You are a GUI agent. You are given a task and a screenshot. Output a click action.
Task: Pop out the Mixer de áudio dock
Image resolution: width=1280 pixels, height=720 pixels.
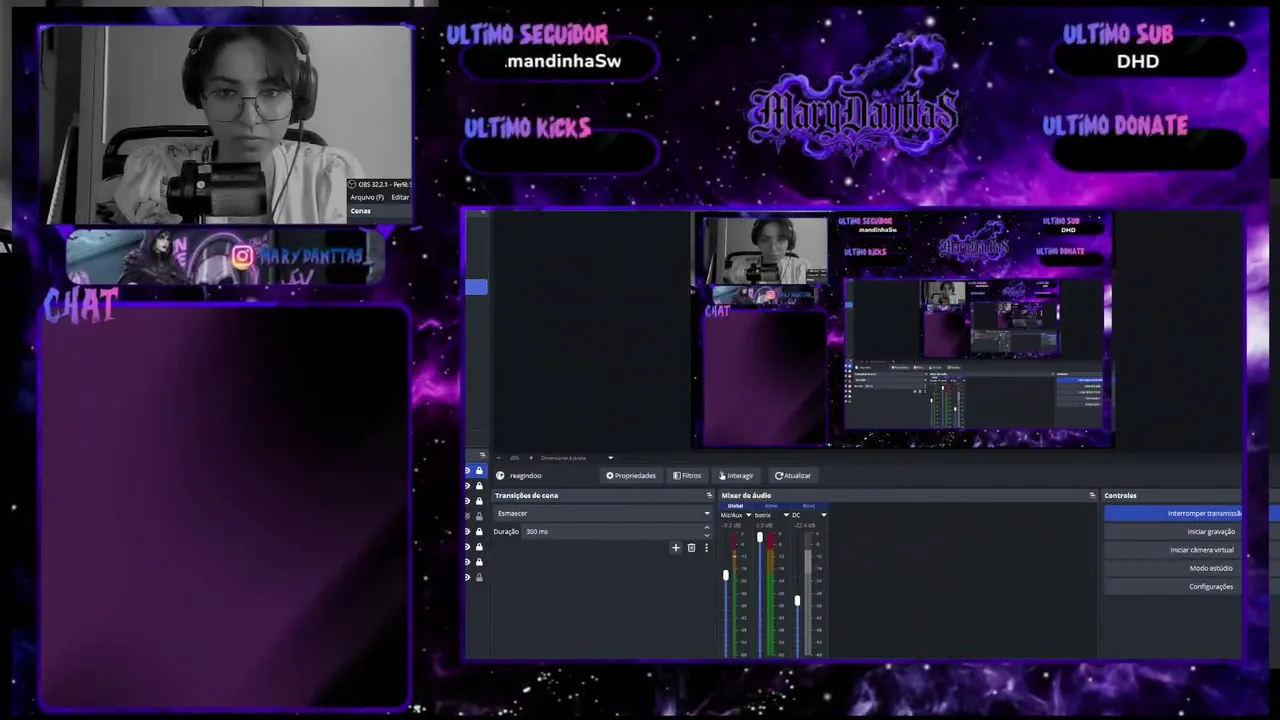pos(1092,496)
